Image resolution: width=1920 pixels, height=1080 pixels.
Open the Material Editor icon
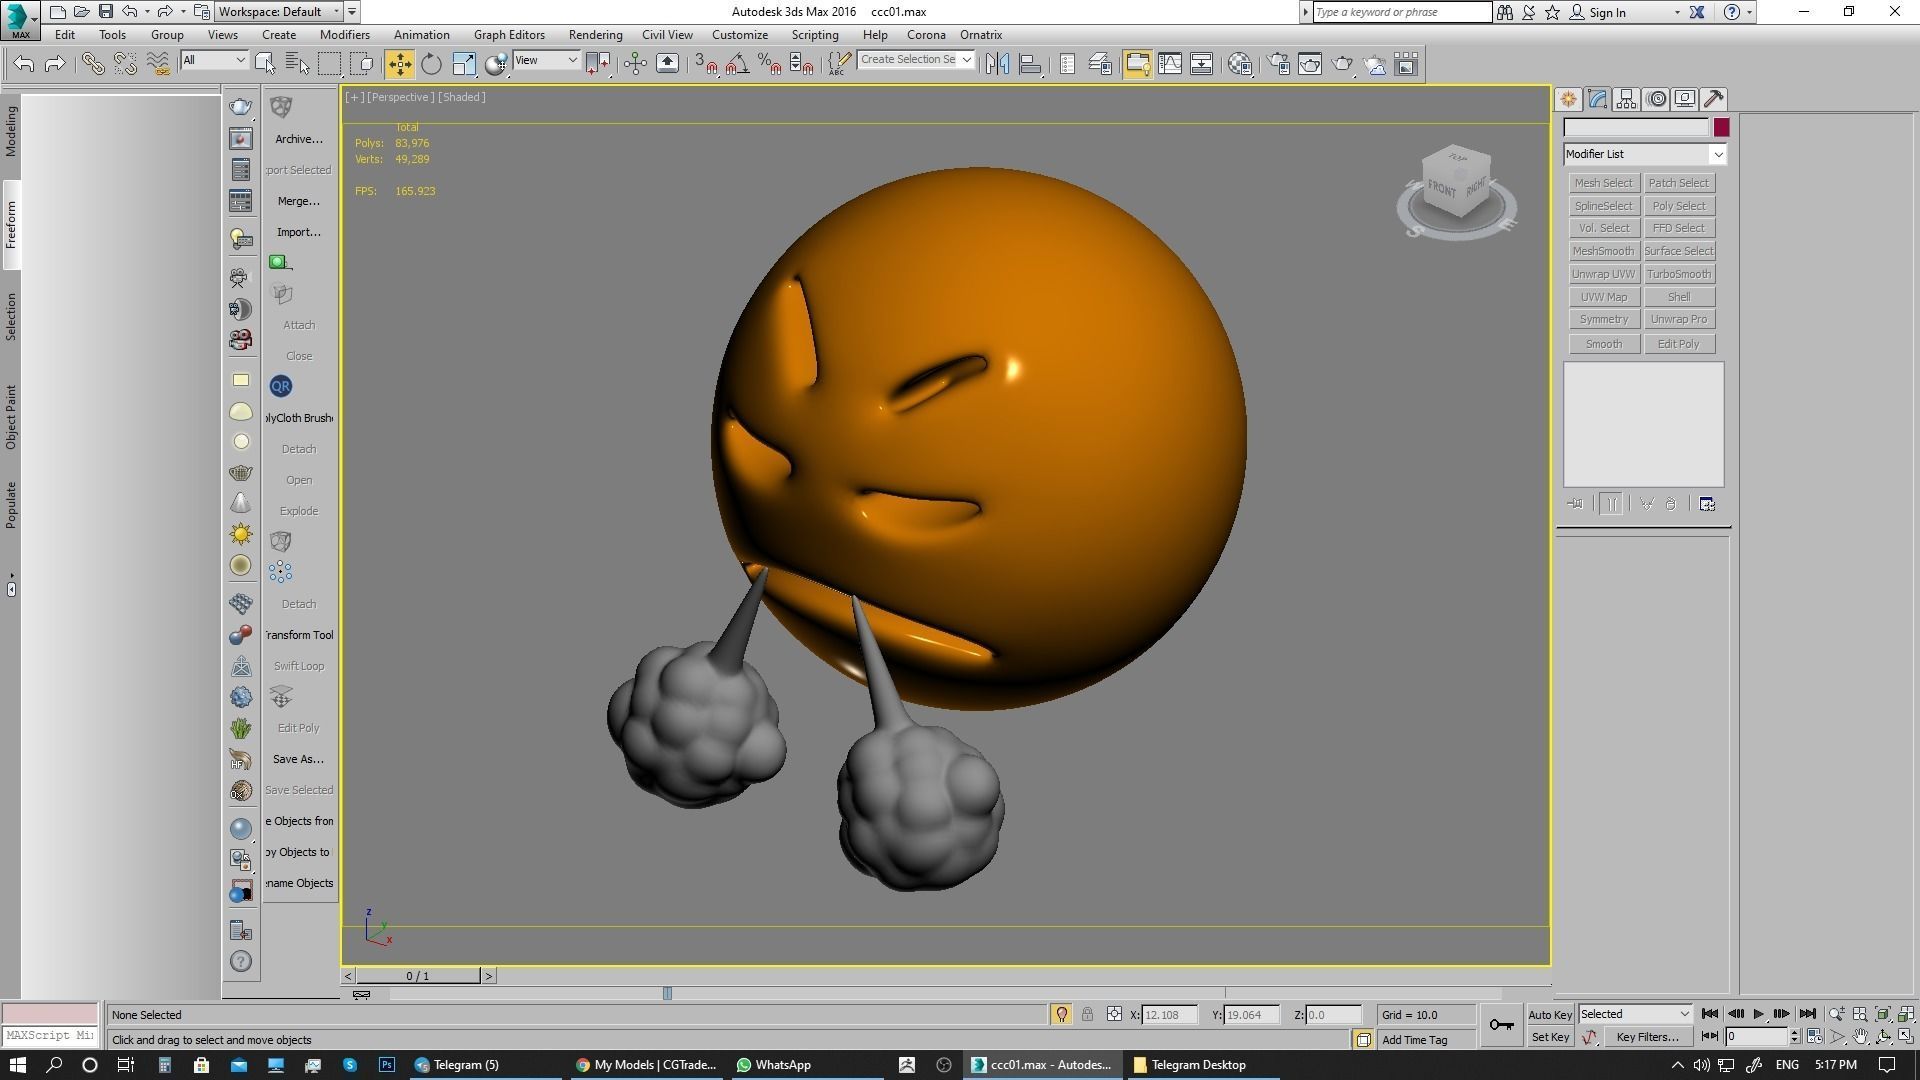coord(1240,64)
